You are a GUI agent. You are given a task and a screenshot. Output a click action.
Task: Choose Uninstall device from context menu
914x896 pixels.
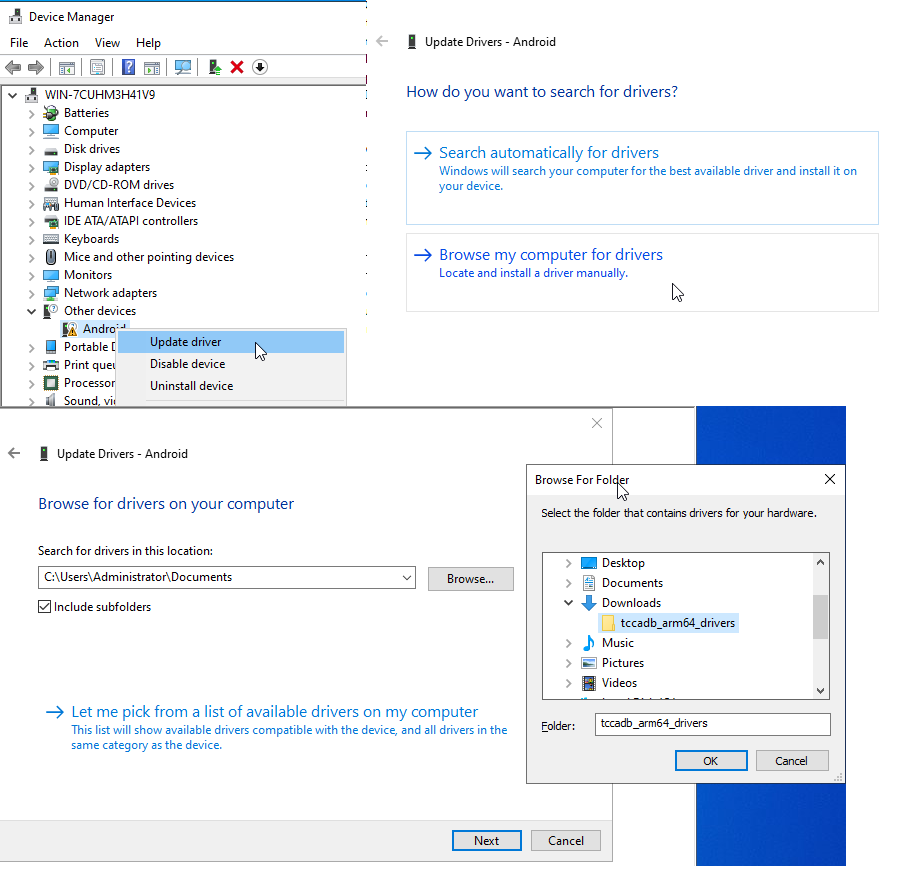click(x=231, y=386)
